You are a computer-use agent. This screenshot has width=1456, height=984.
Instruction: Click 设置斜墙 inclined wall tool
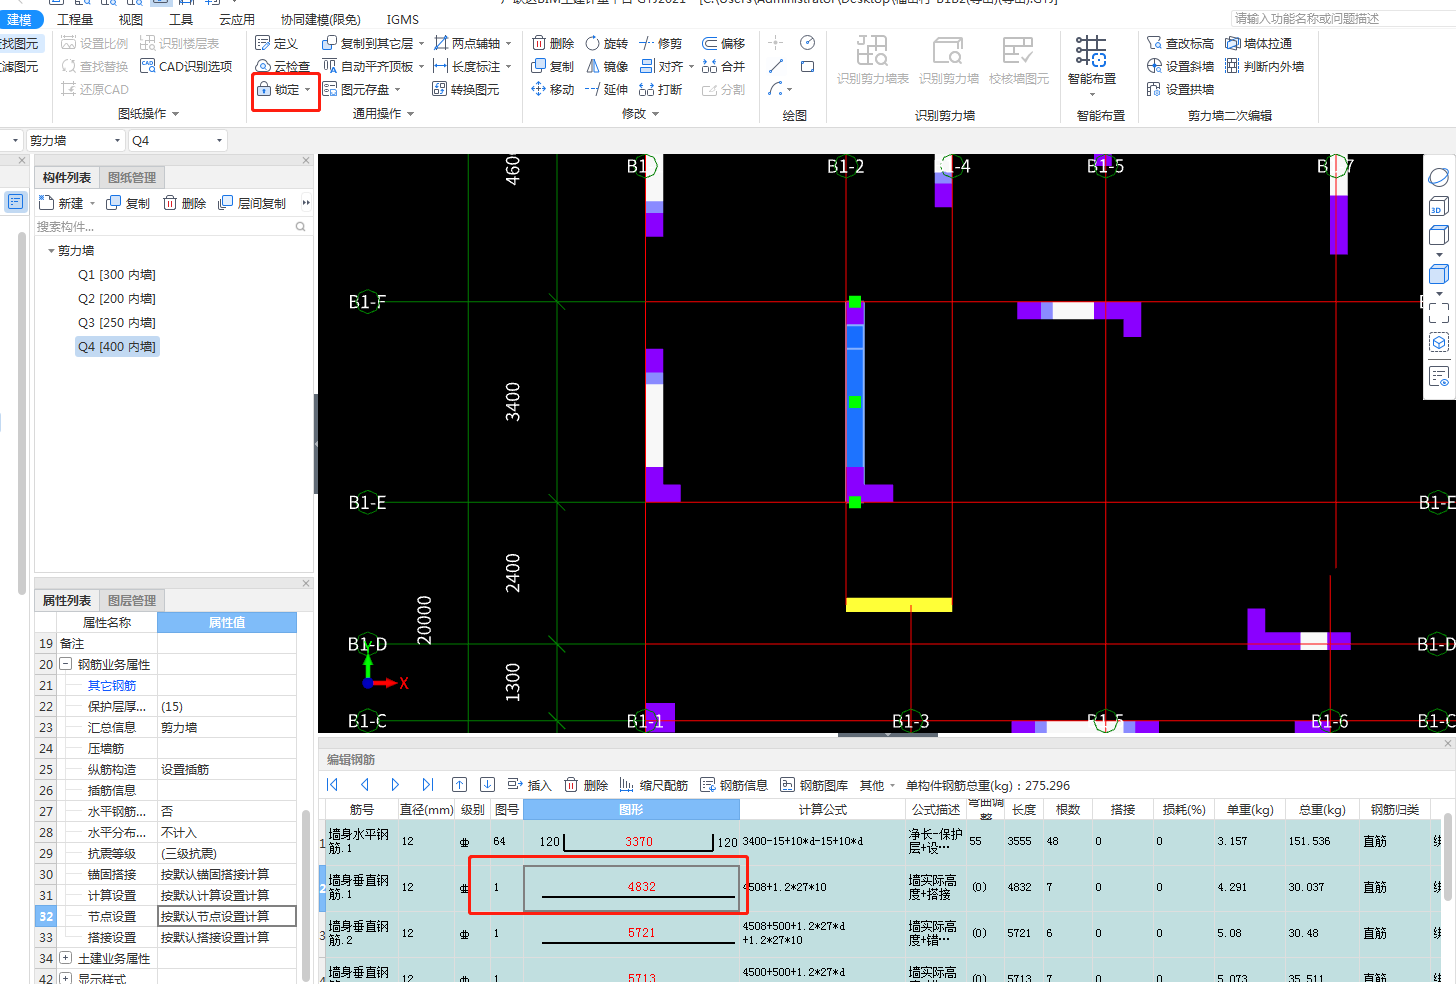[x=1180, y=66]
